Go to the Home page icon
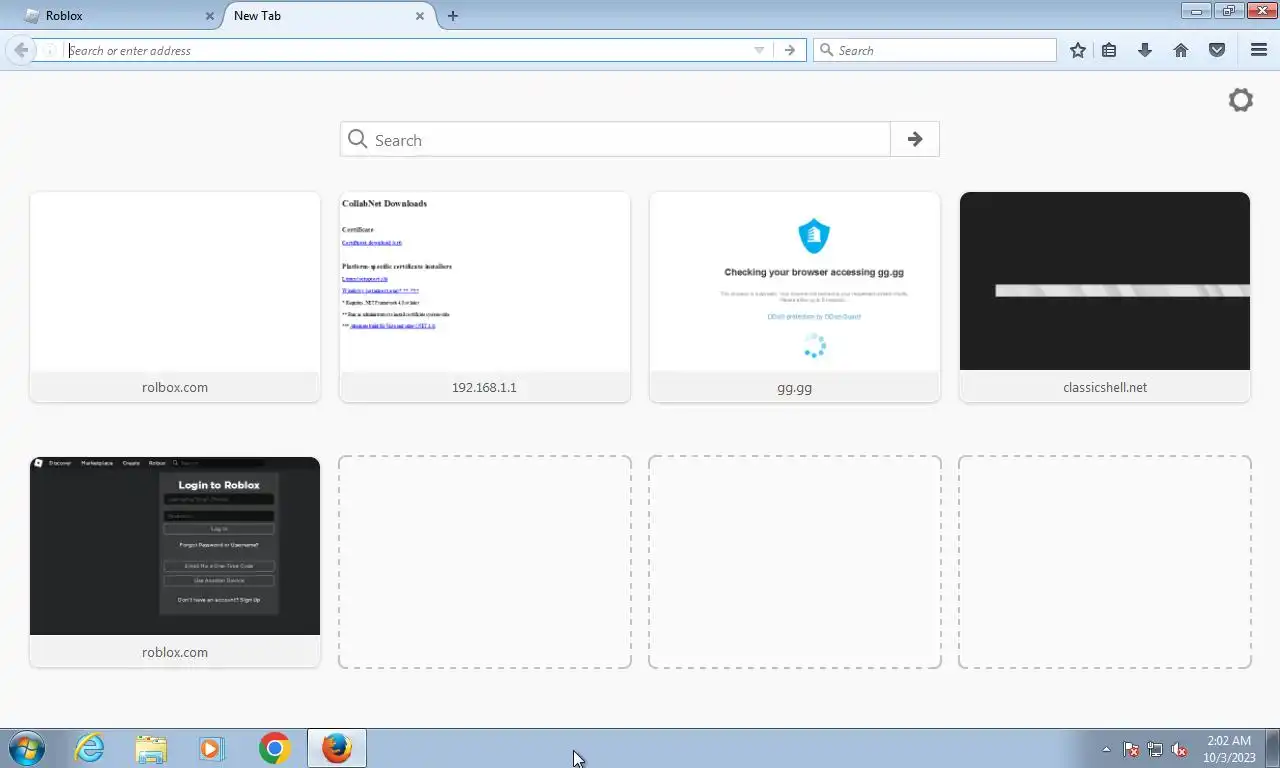 [x=1181, y=50]
